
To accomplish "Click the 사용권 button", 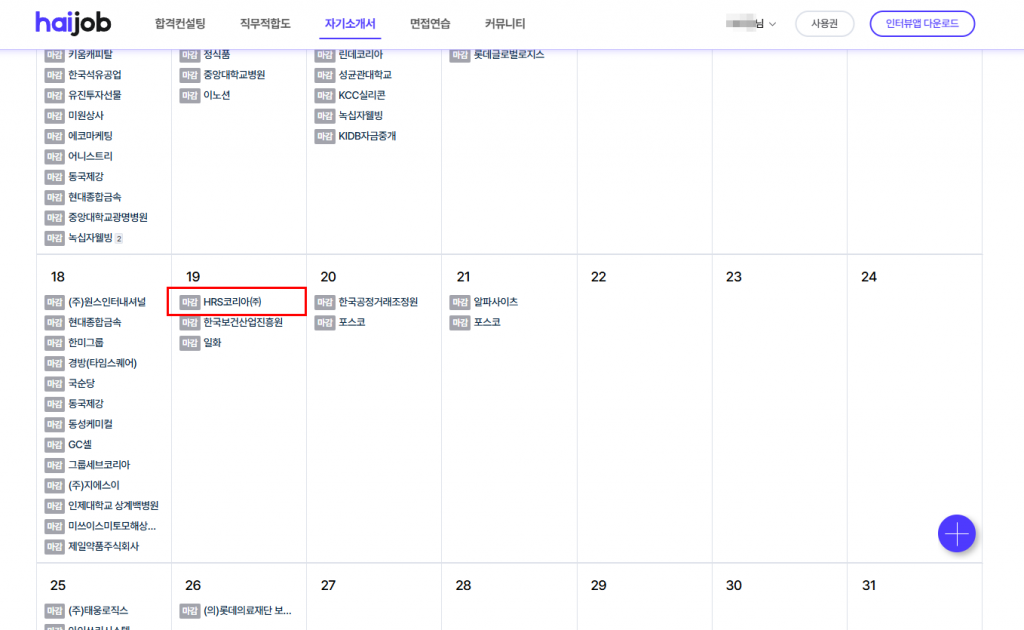I will tap(824, 24).
